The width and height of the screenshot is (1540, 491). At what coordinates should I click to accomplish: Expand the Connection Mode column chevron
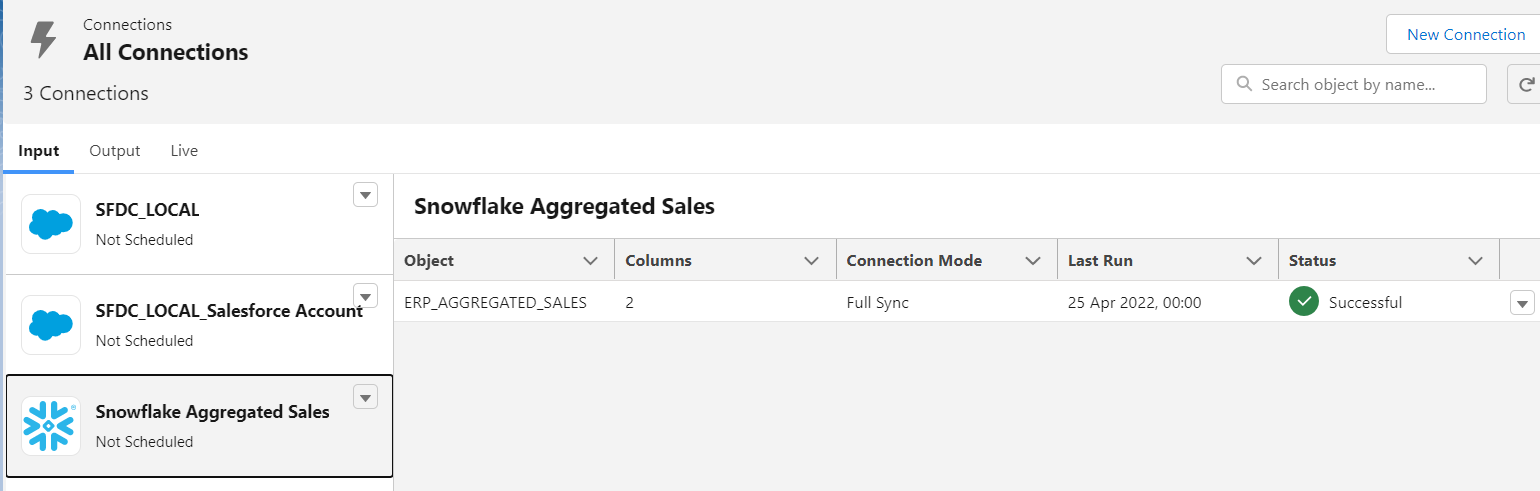click(x=1033, y=261)
